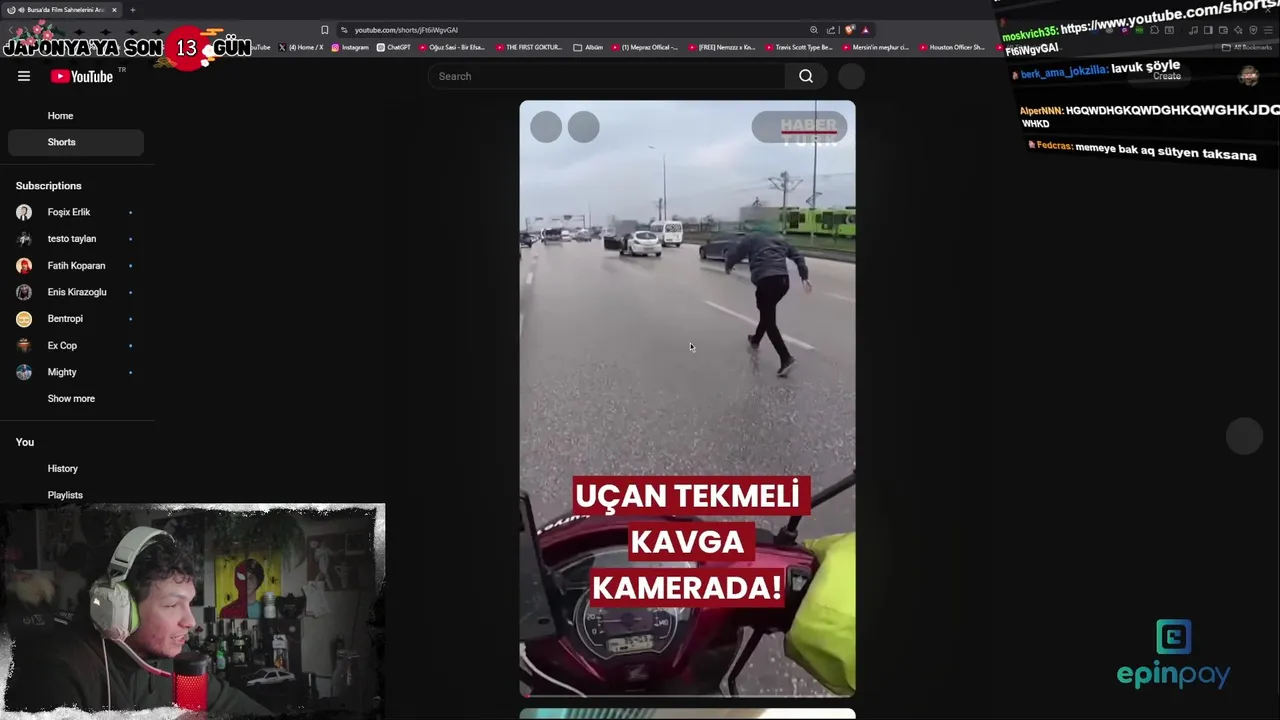Click the Shorts video player
The width and height of the screenshot is (1280, 720).
click(687, 398)
